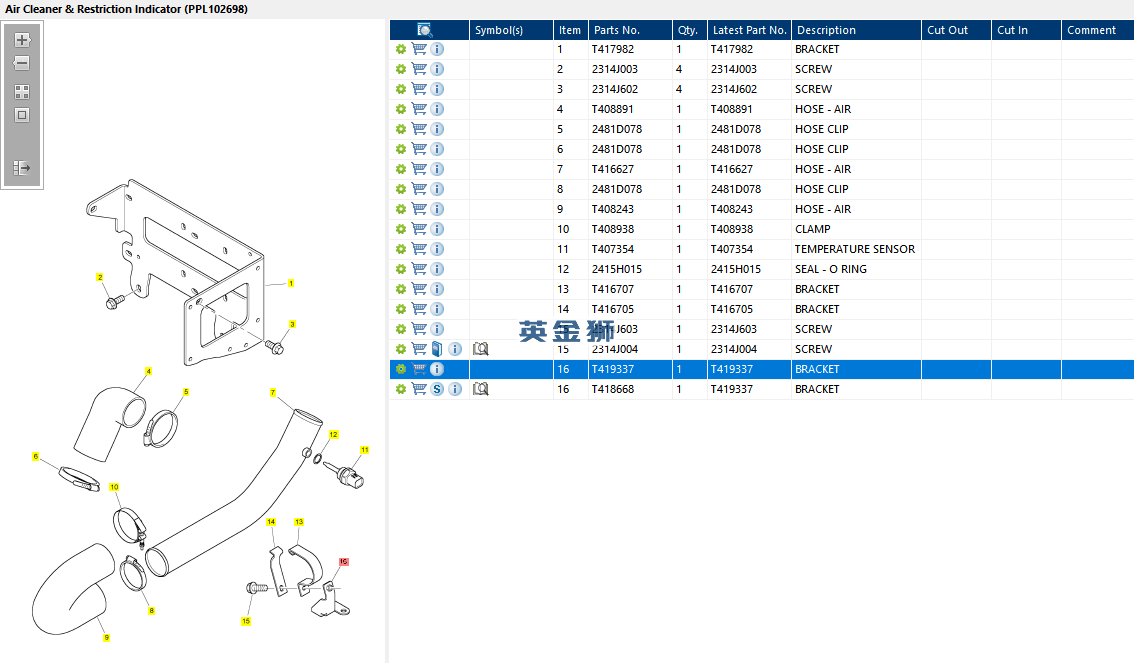Select part number 2415H015 cell

click(630, 269)
